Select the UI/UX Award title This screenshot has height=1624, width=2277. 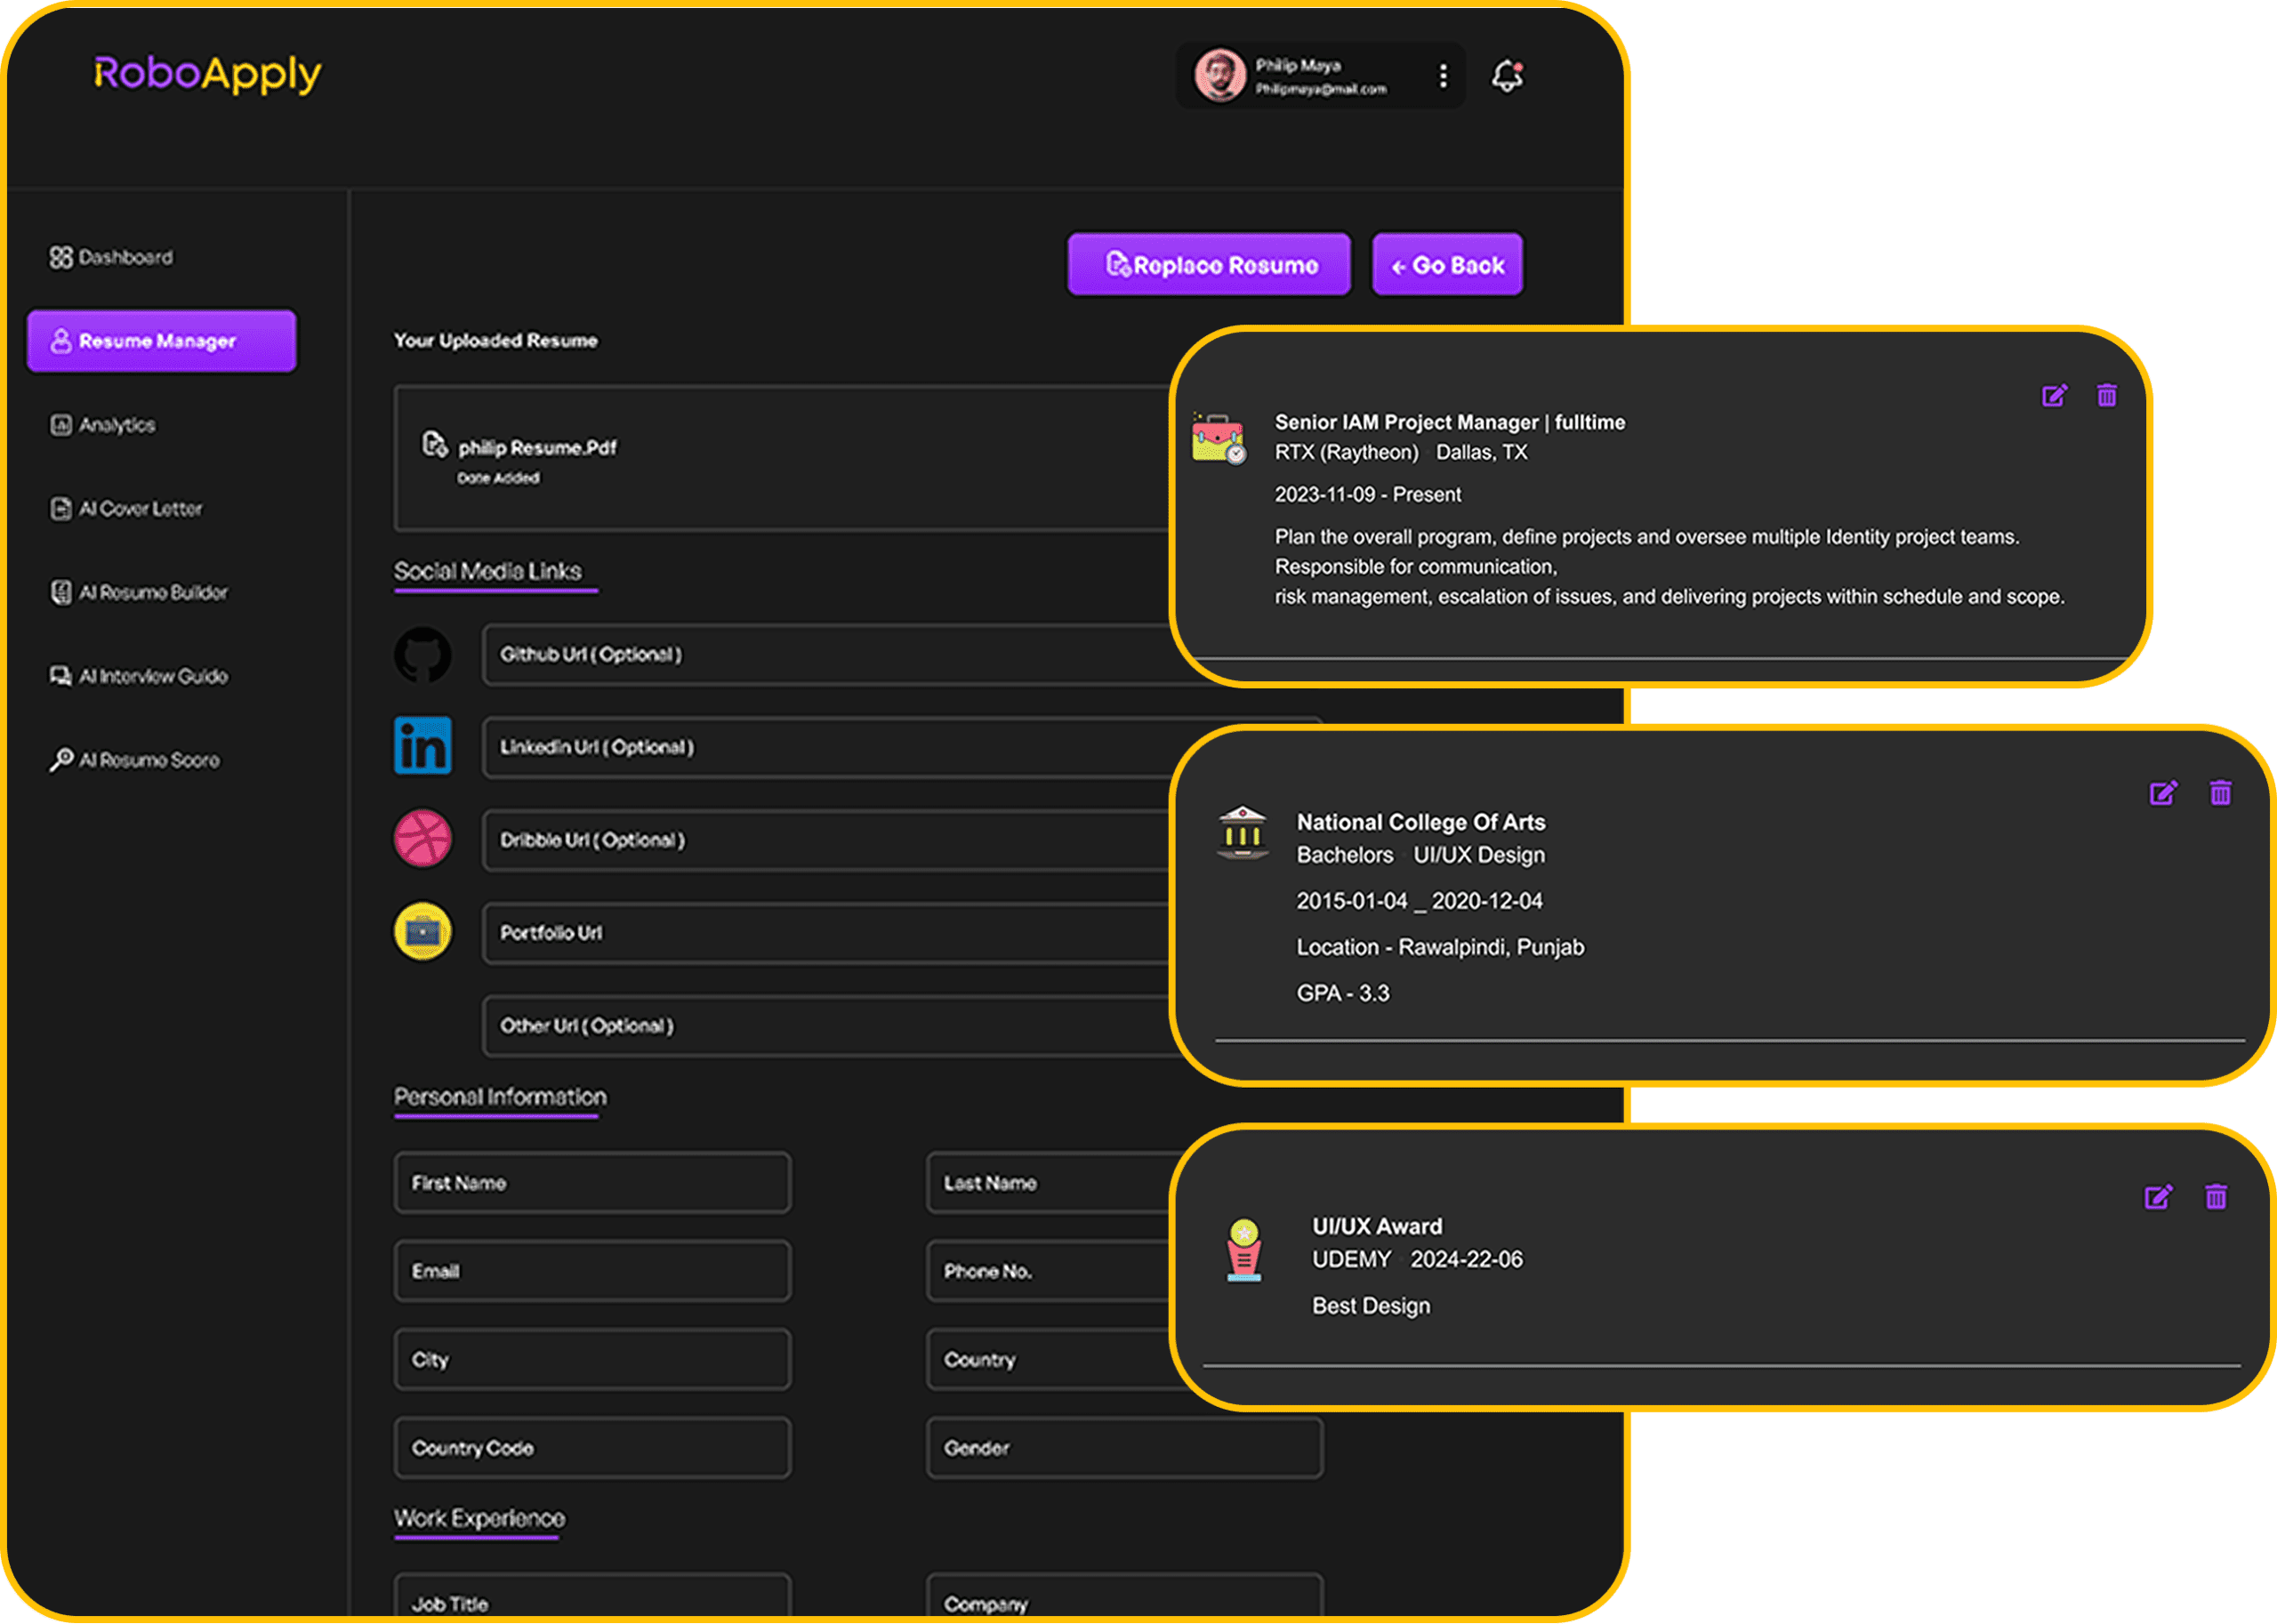pos(1377,1227)
